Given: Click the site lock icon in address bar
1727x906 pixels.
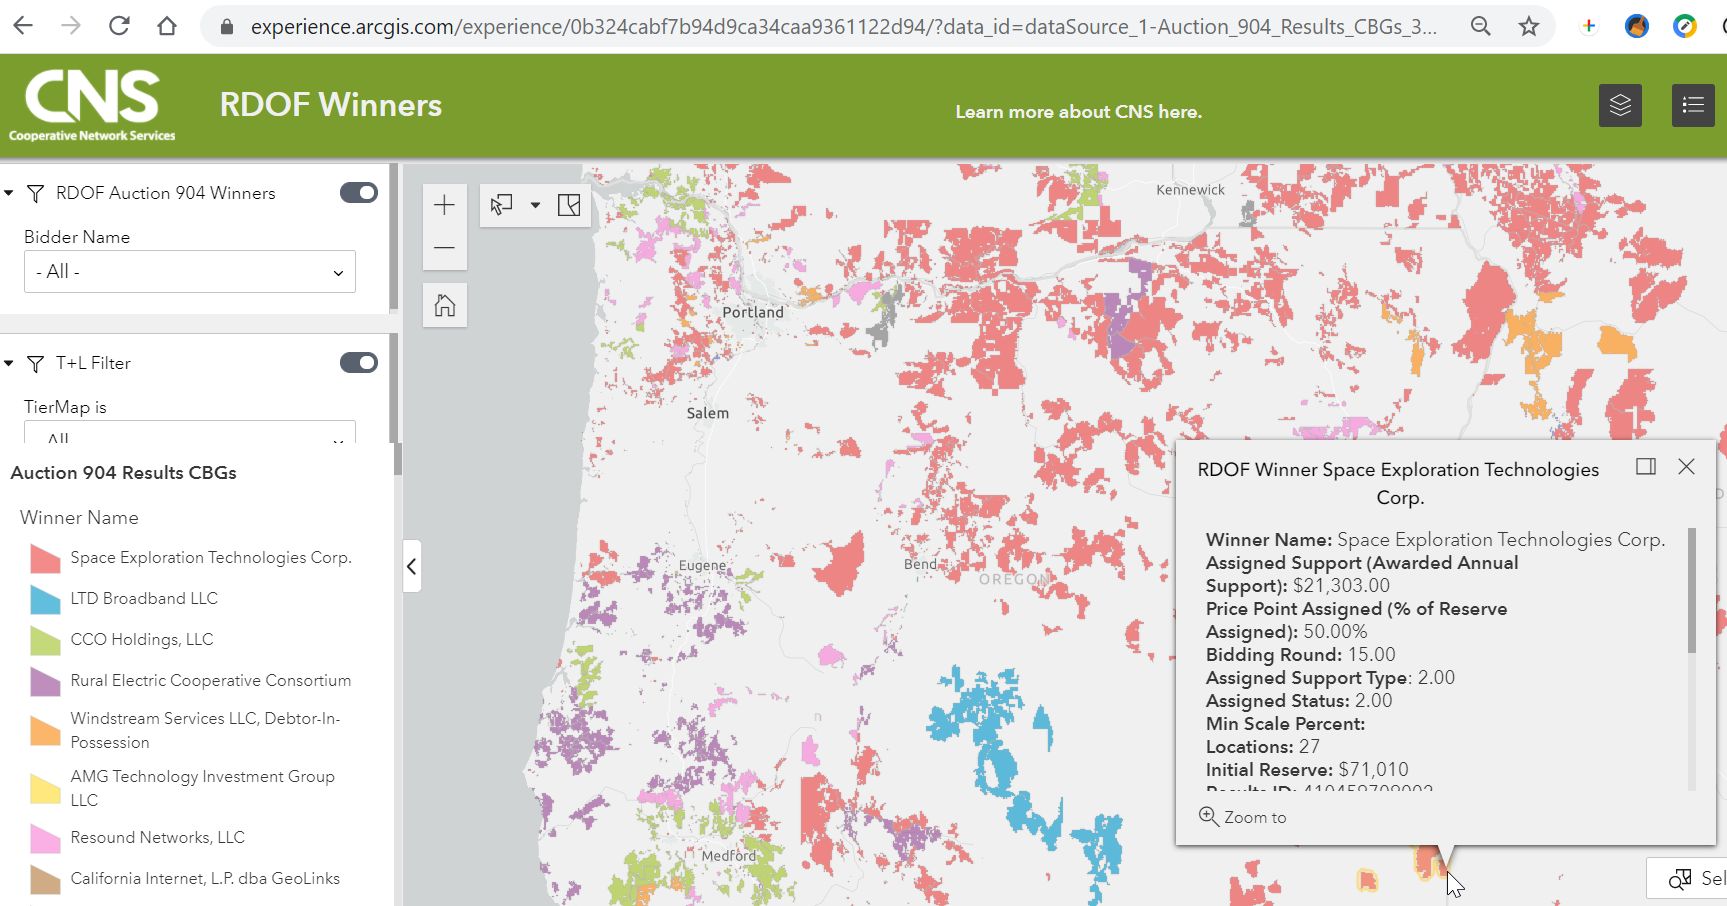Looking at the screenshot, I should pyautogui.click(x=227, y=27).
